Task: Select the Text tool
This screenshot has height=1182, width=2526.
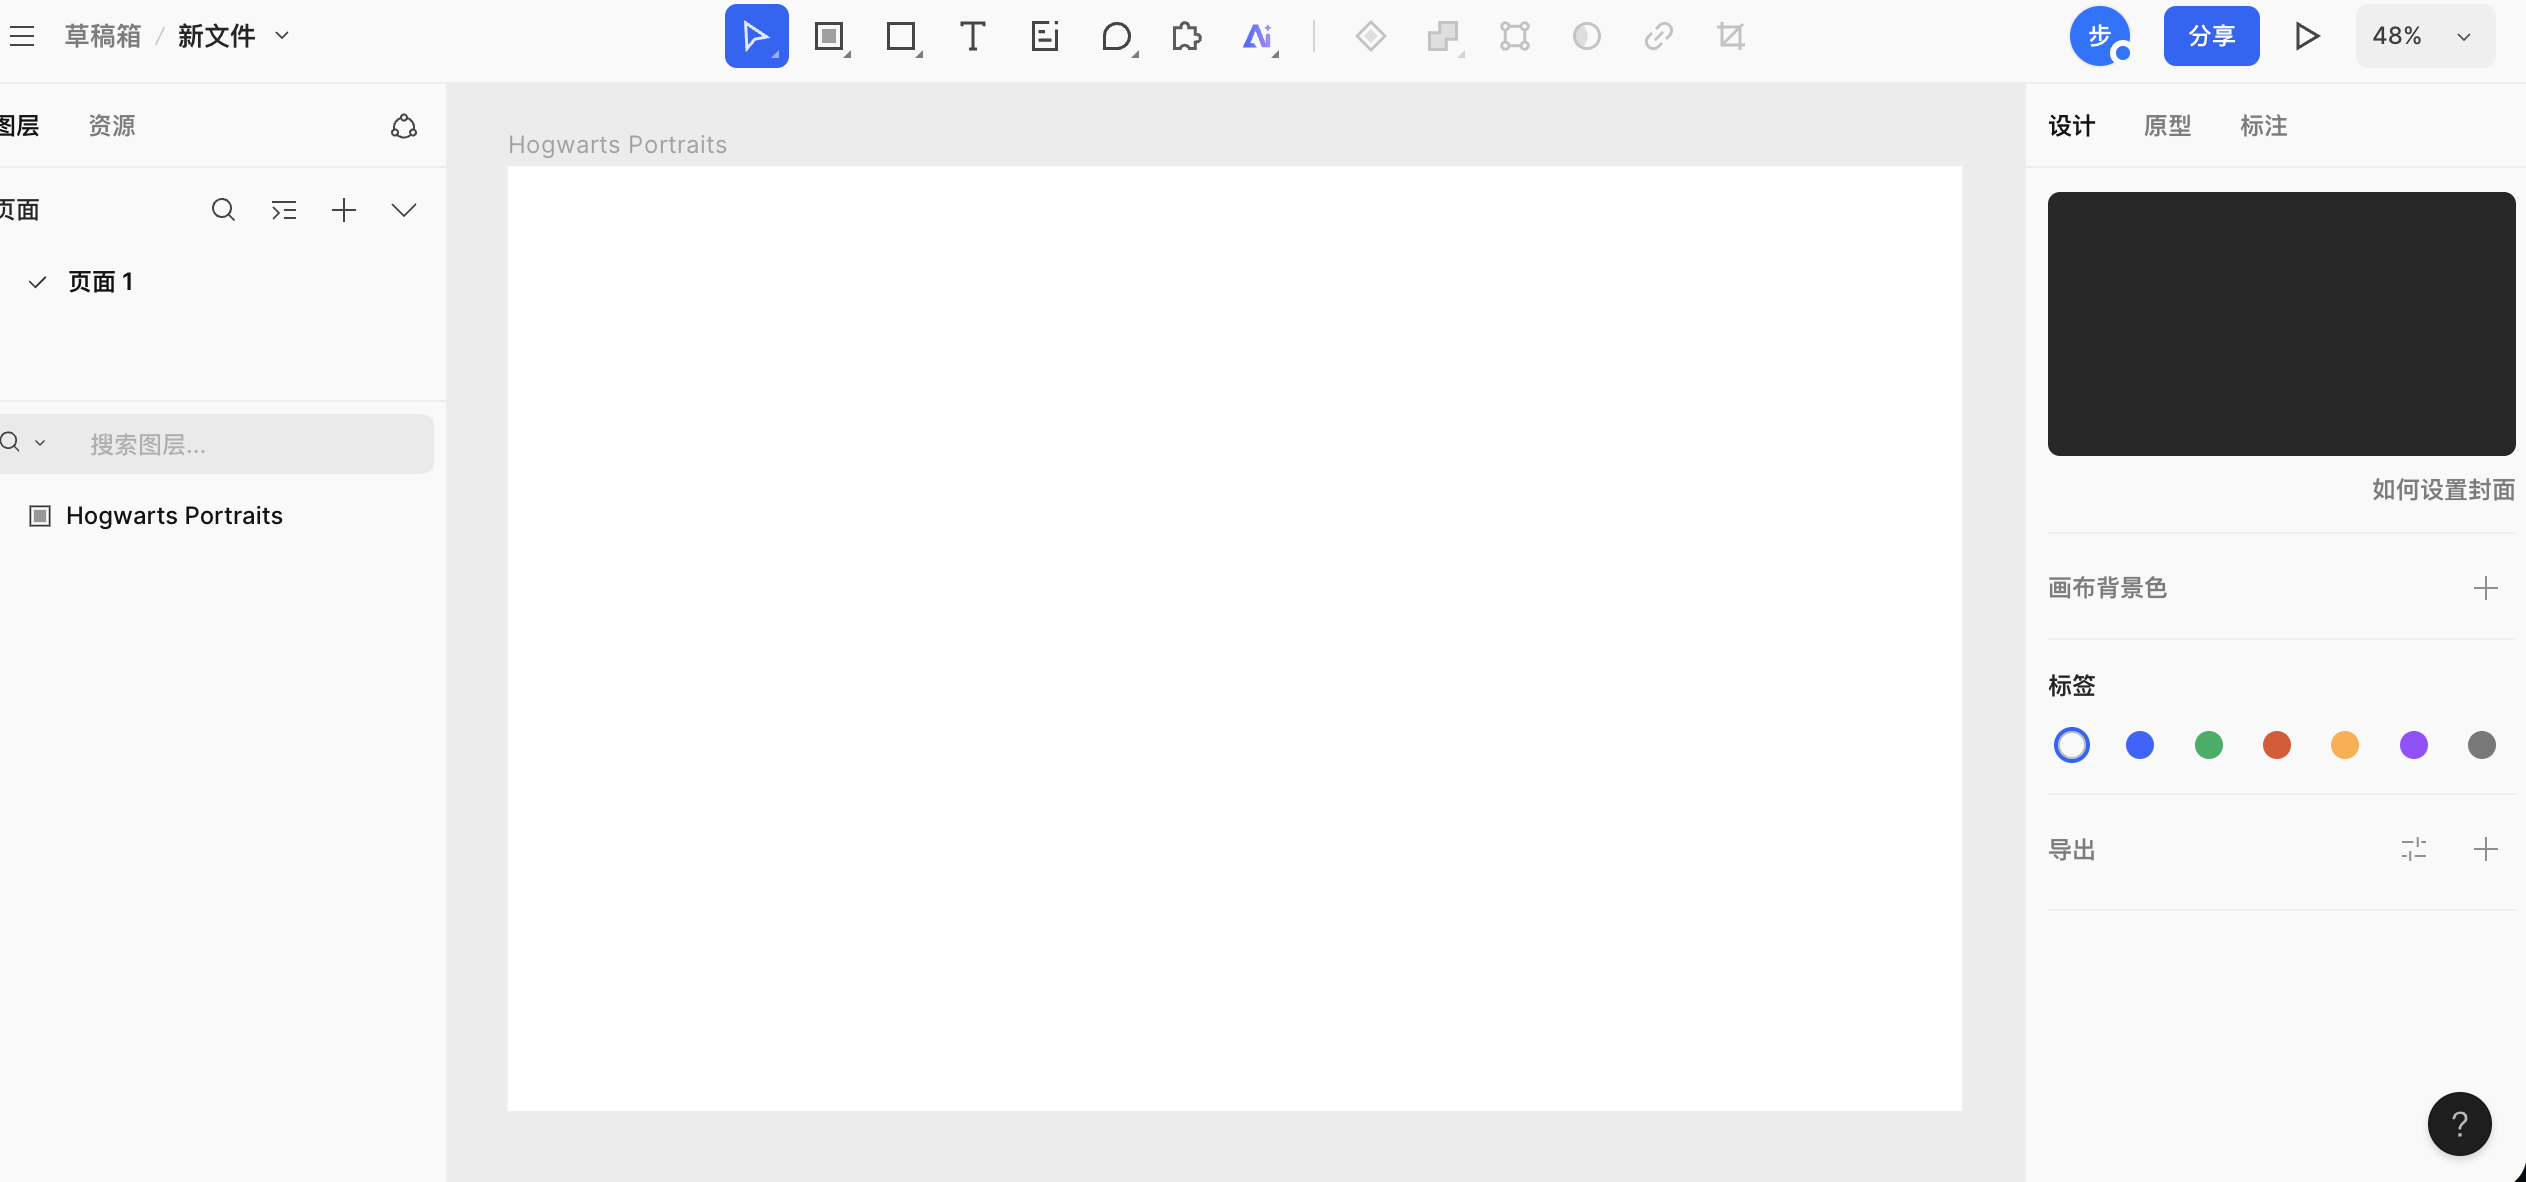Action: (972, 37)
